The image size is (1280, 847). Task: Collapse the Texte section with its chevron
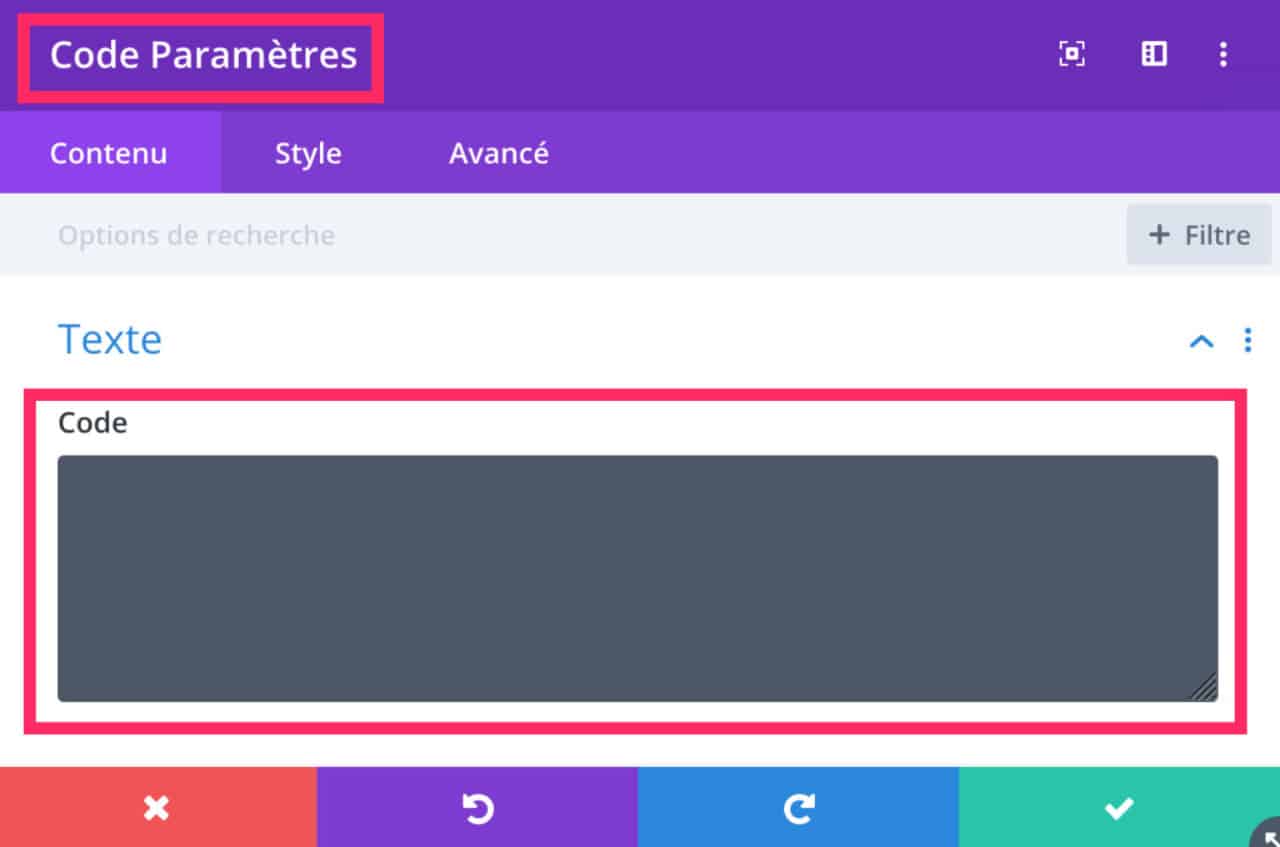pyautogui.click(x=1200, y=341)
